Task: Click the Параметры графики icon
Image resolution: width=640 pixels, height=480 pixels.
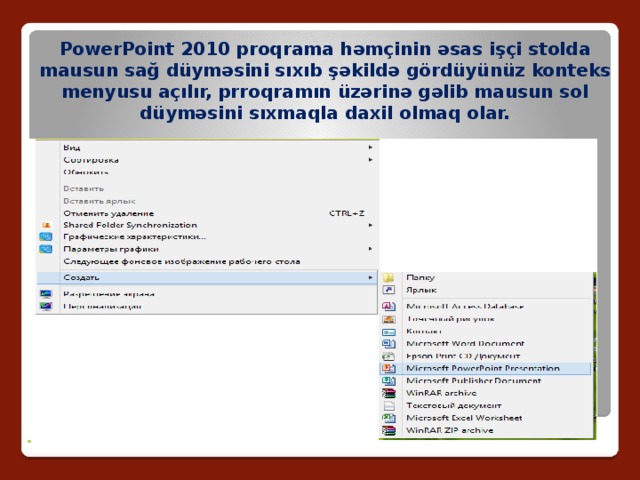Action: [x=46, y=249]
